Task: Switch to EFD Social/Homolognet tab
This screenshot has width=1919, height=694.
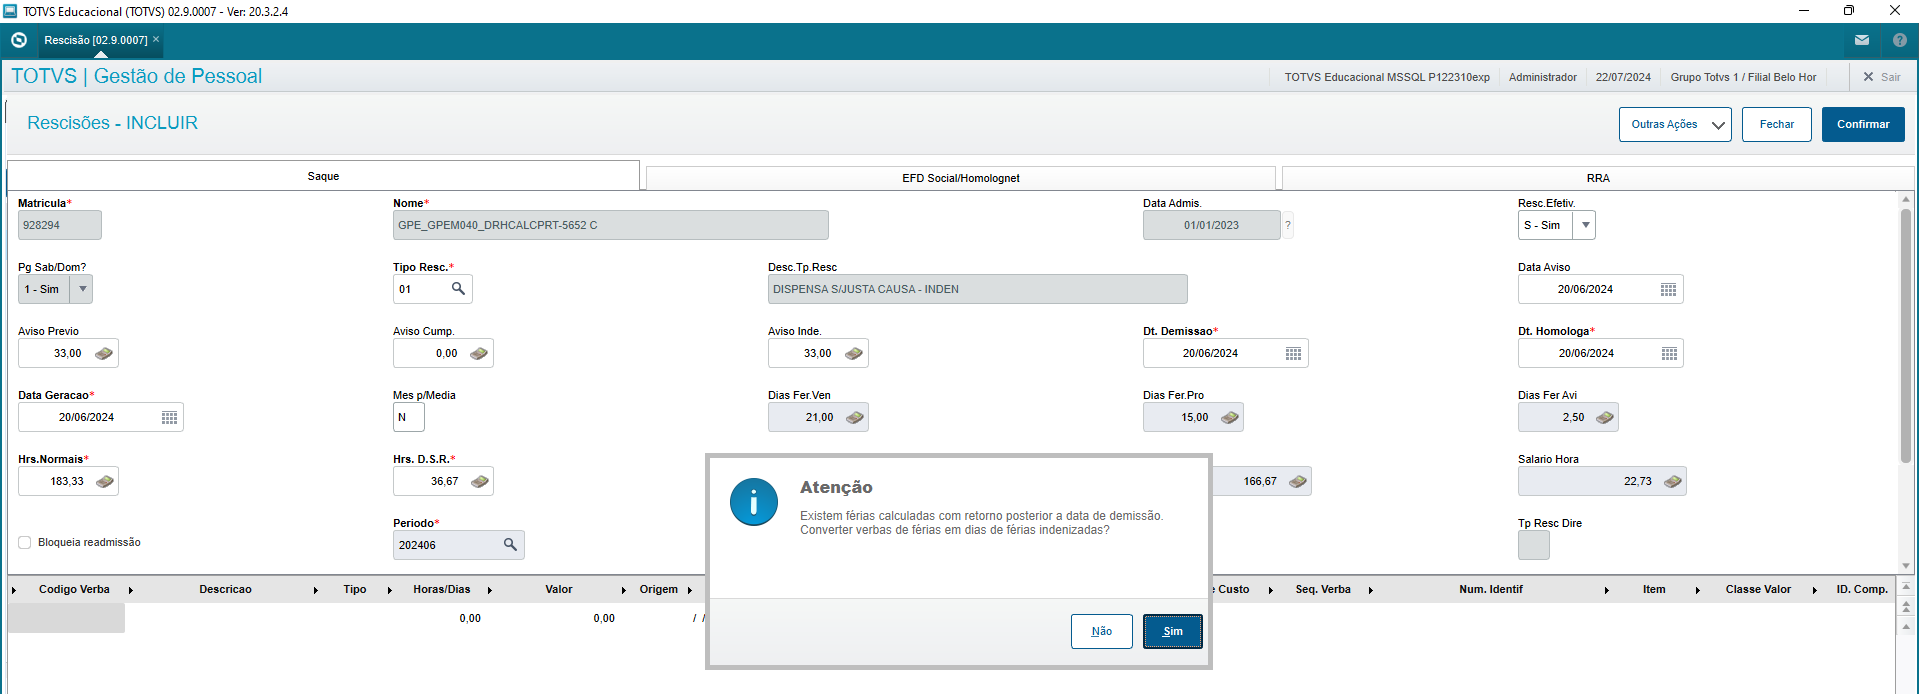Action: point(961,178)
